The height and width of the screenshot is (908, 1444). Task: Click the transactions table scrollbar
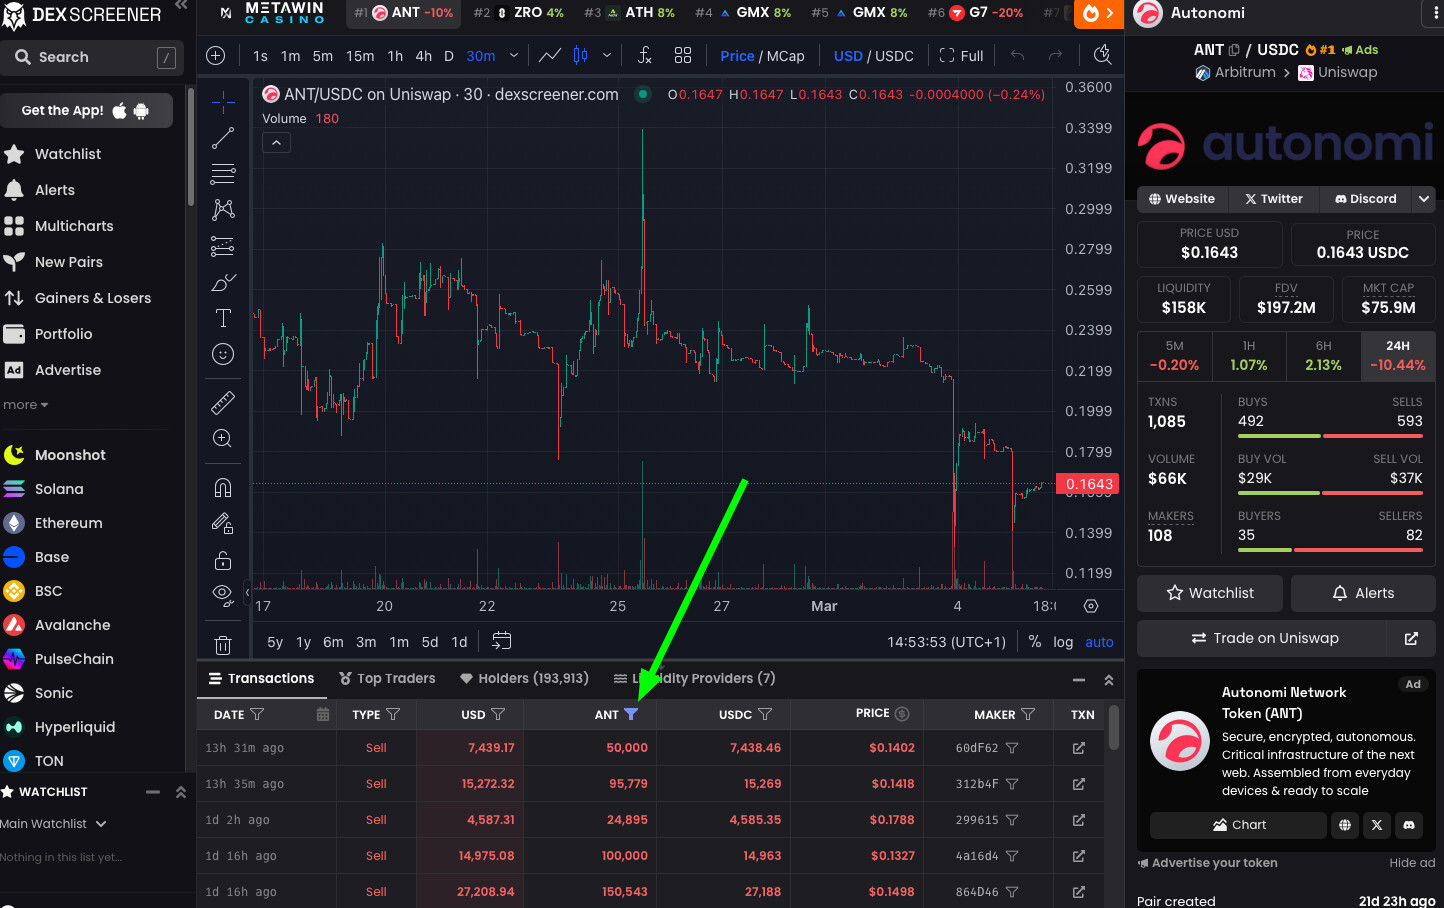click(x=1113, y=727)
